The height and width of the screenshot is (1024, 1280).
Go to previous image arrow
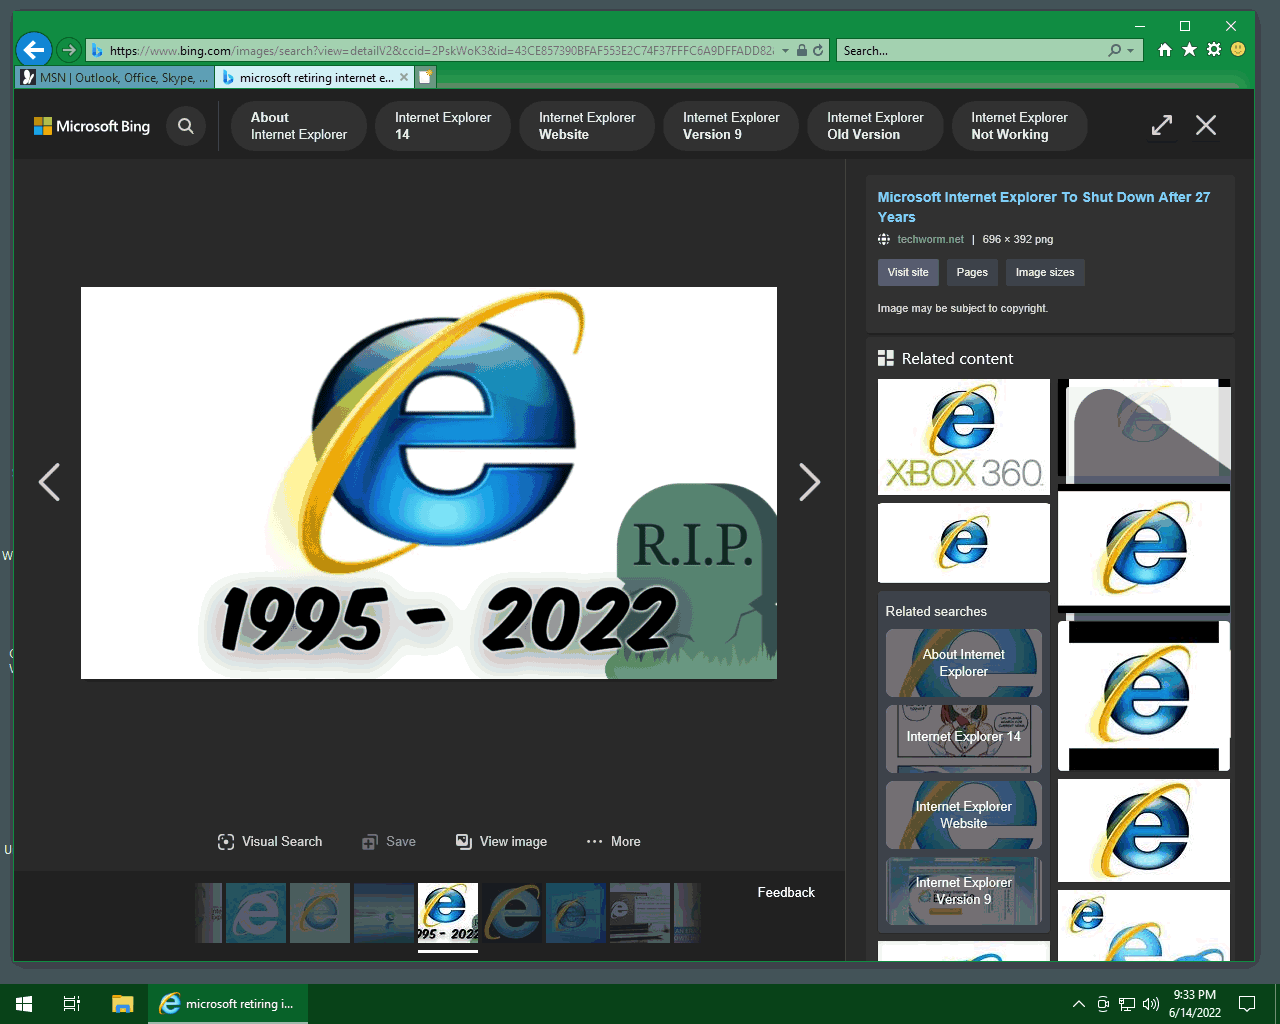tap(49, 482)
